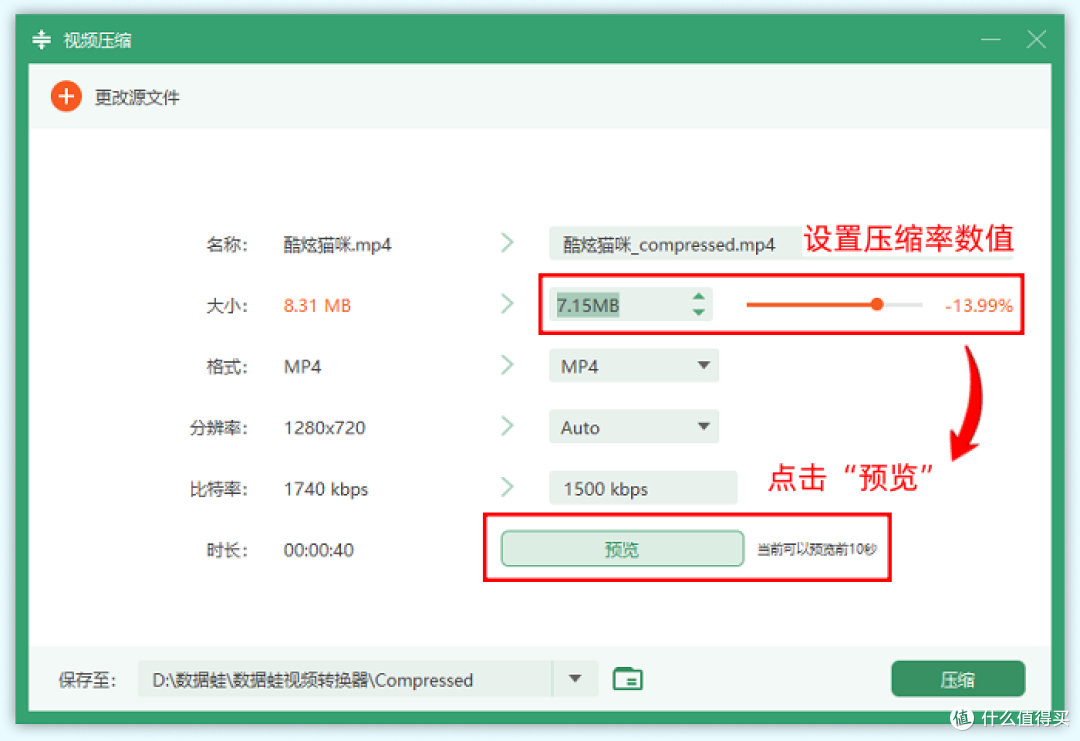Click the compression ratio slider handle
This screenshot has height=741, width=1080.
pyautogui.click(x=877, y=304)
